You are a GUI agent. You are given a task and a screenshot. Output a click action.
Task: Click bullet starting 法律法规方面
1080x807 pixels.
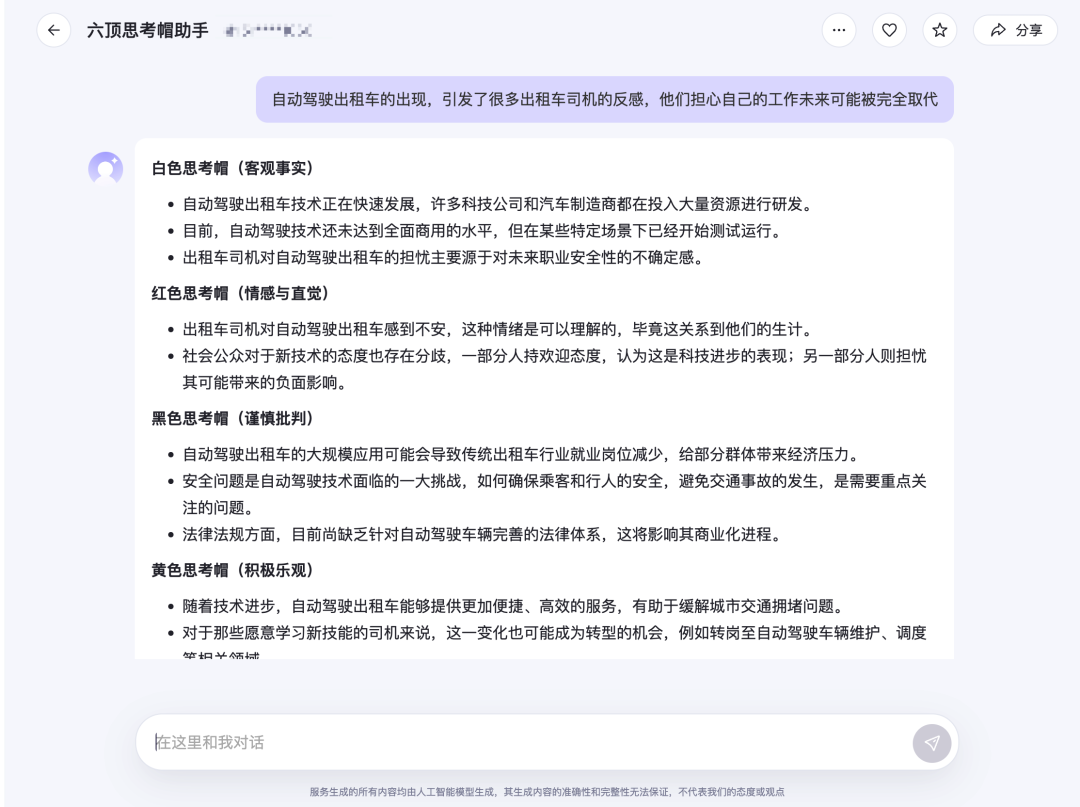pos(484,535)
